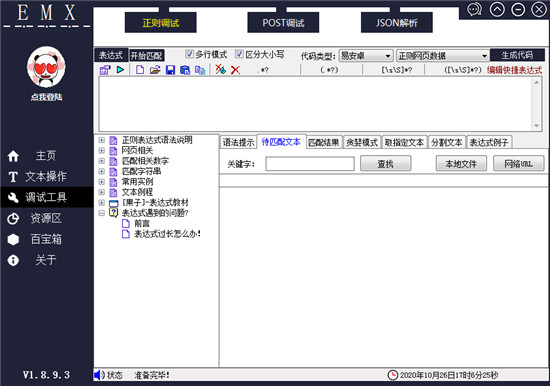Click the 点我登陆 login text
The height and width of the screenshot is (386, 550).
[46, 97]
